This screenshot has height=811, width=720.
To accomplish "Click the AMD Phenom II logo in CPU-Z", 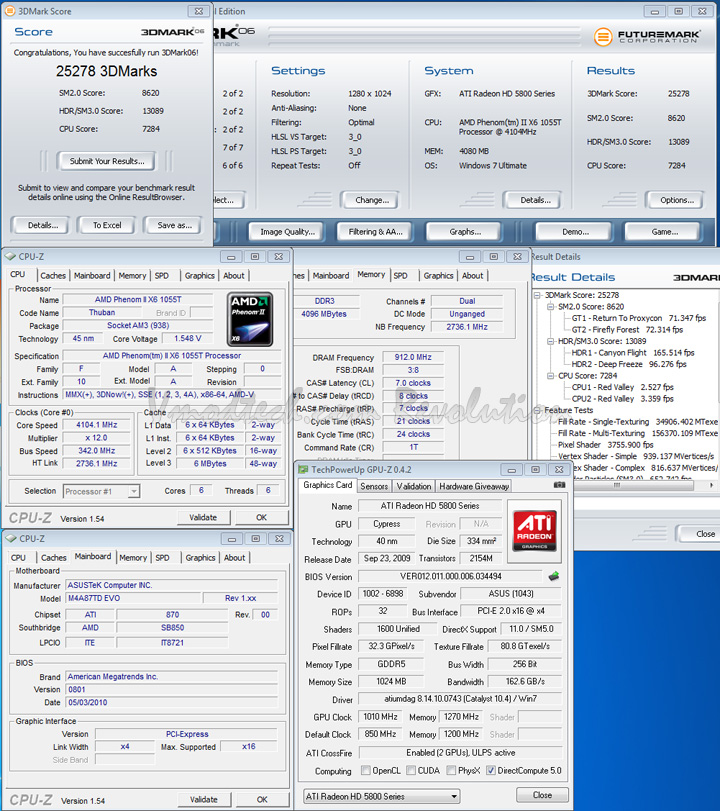I will (250, 319).
